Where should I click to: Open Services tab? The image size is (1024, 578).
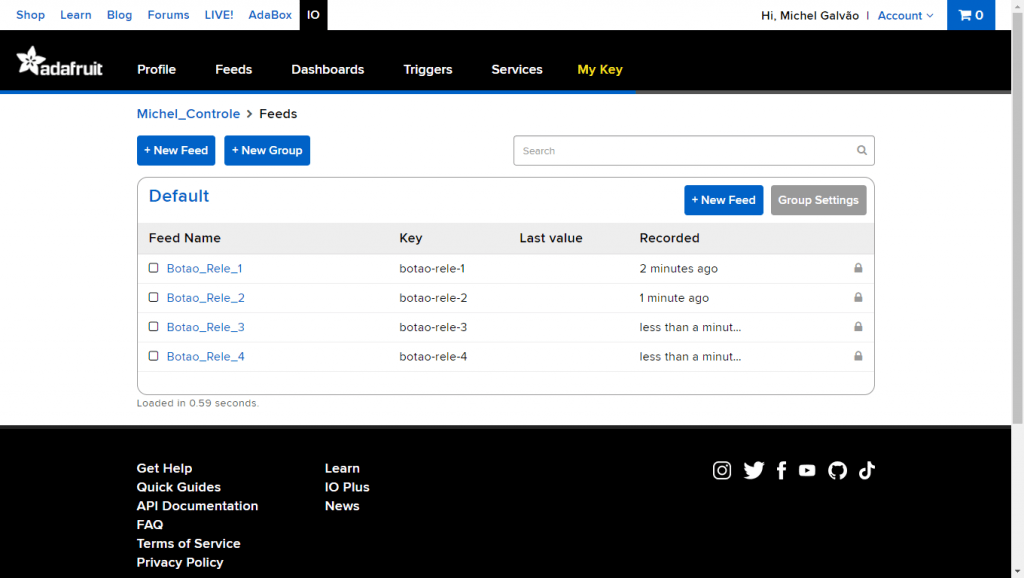tap(517, 69)
